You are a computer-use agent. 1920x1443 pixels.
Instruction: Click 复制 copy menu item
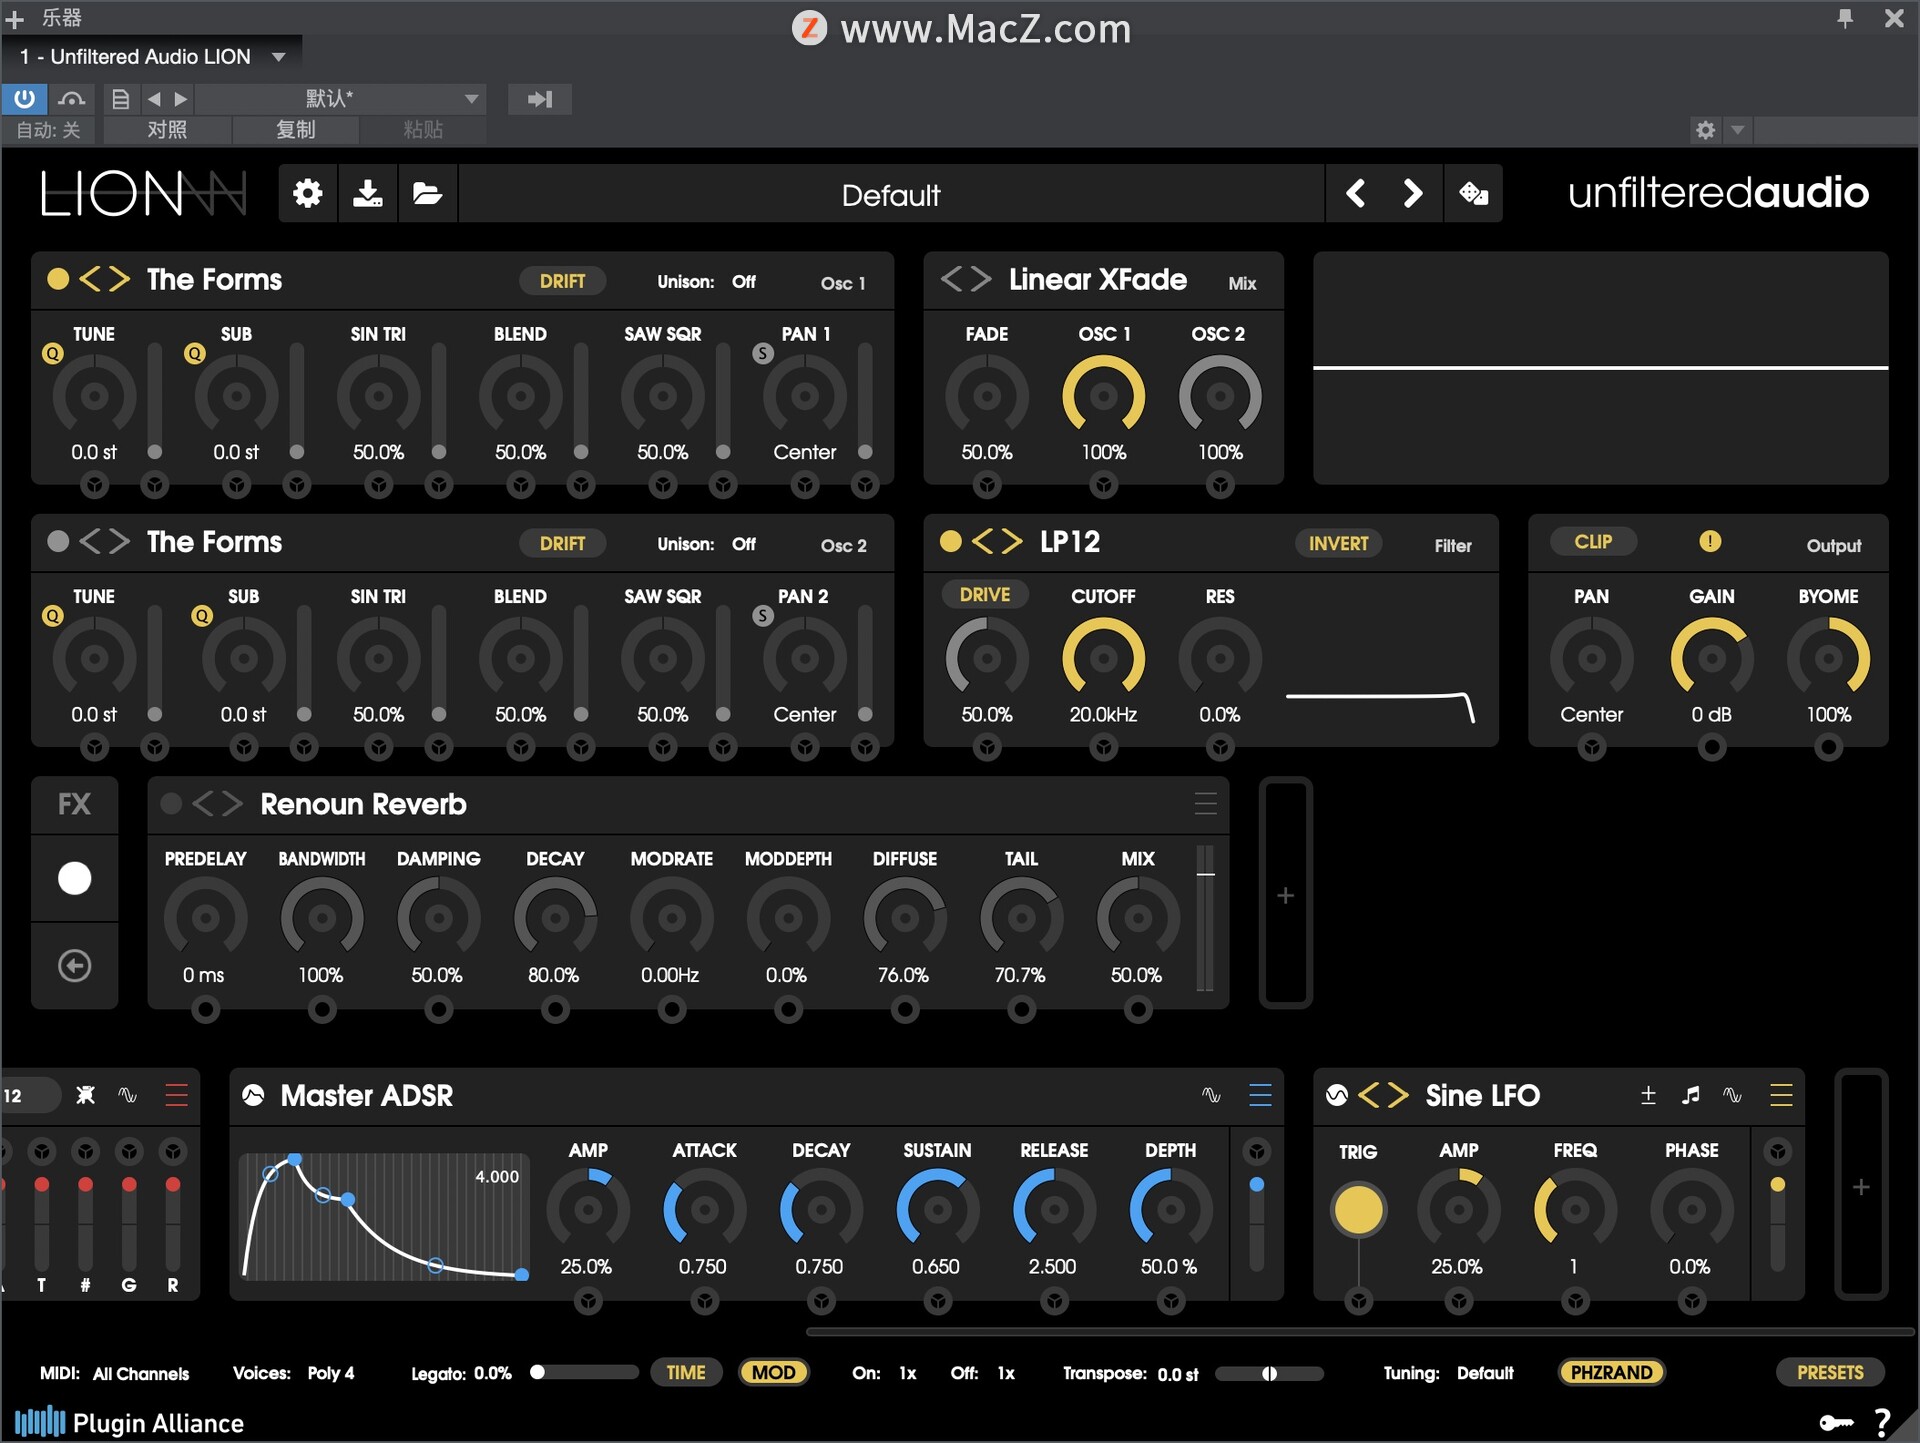click(x=295, y=130)
